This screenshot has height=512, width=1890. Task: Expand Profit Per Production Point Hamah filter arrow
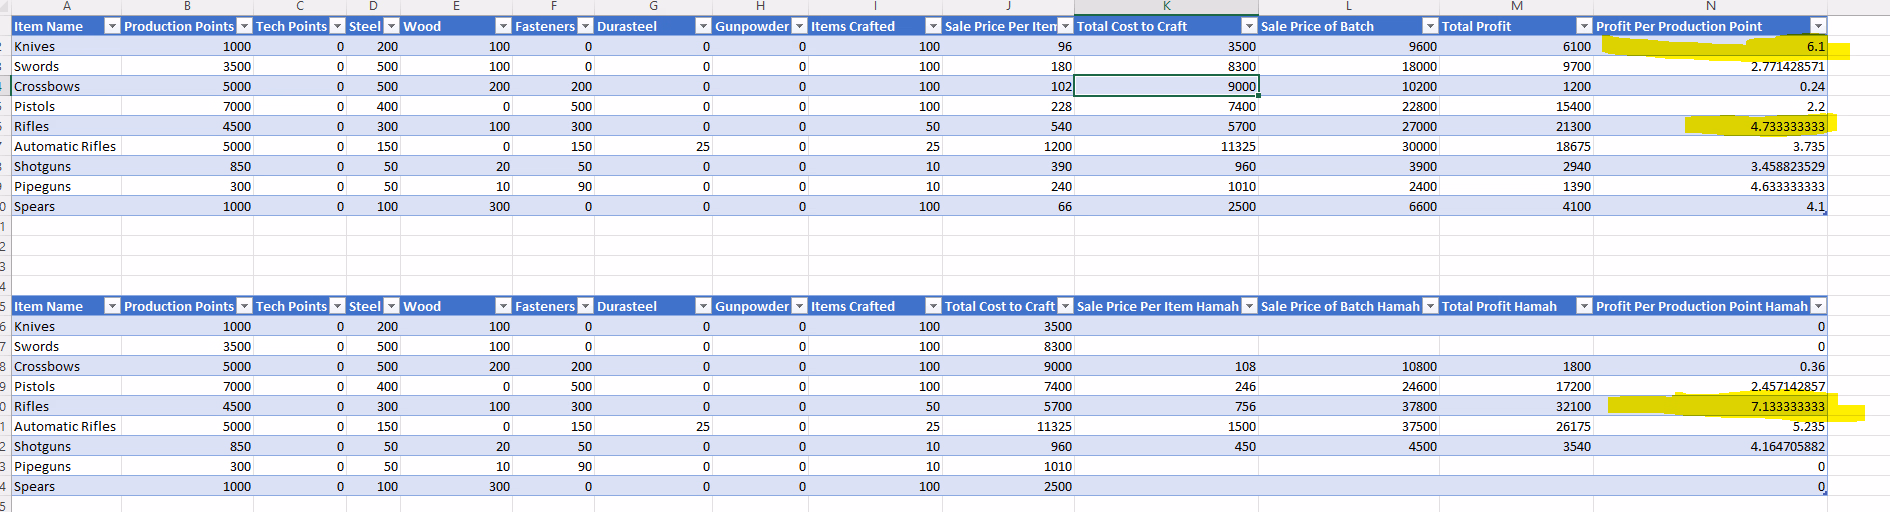(1818, 306)
